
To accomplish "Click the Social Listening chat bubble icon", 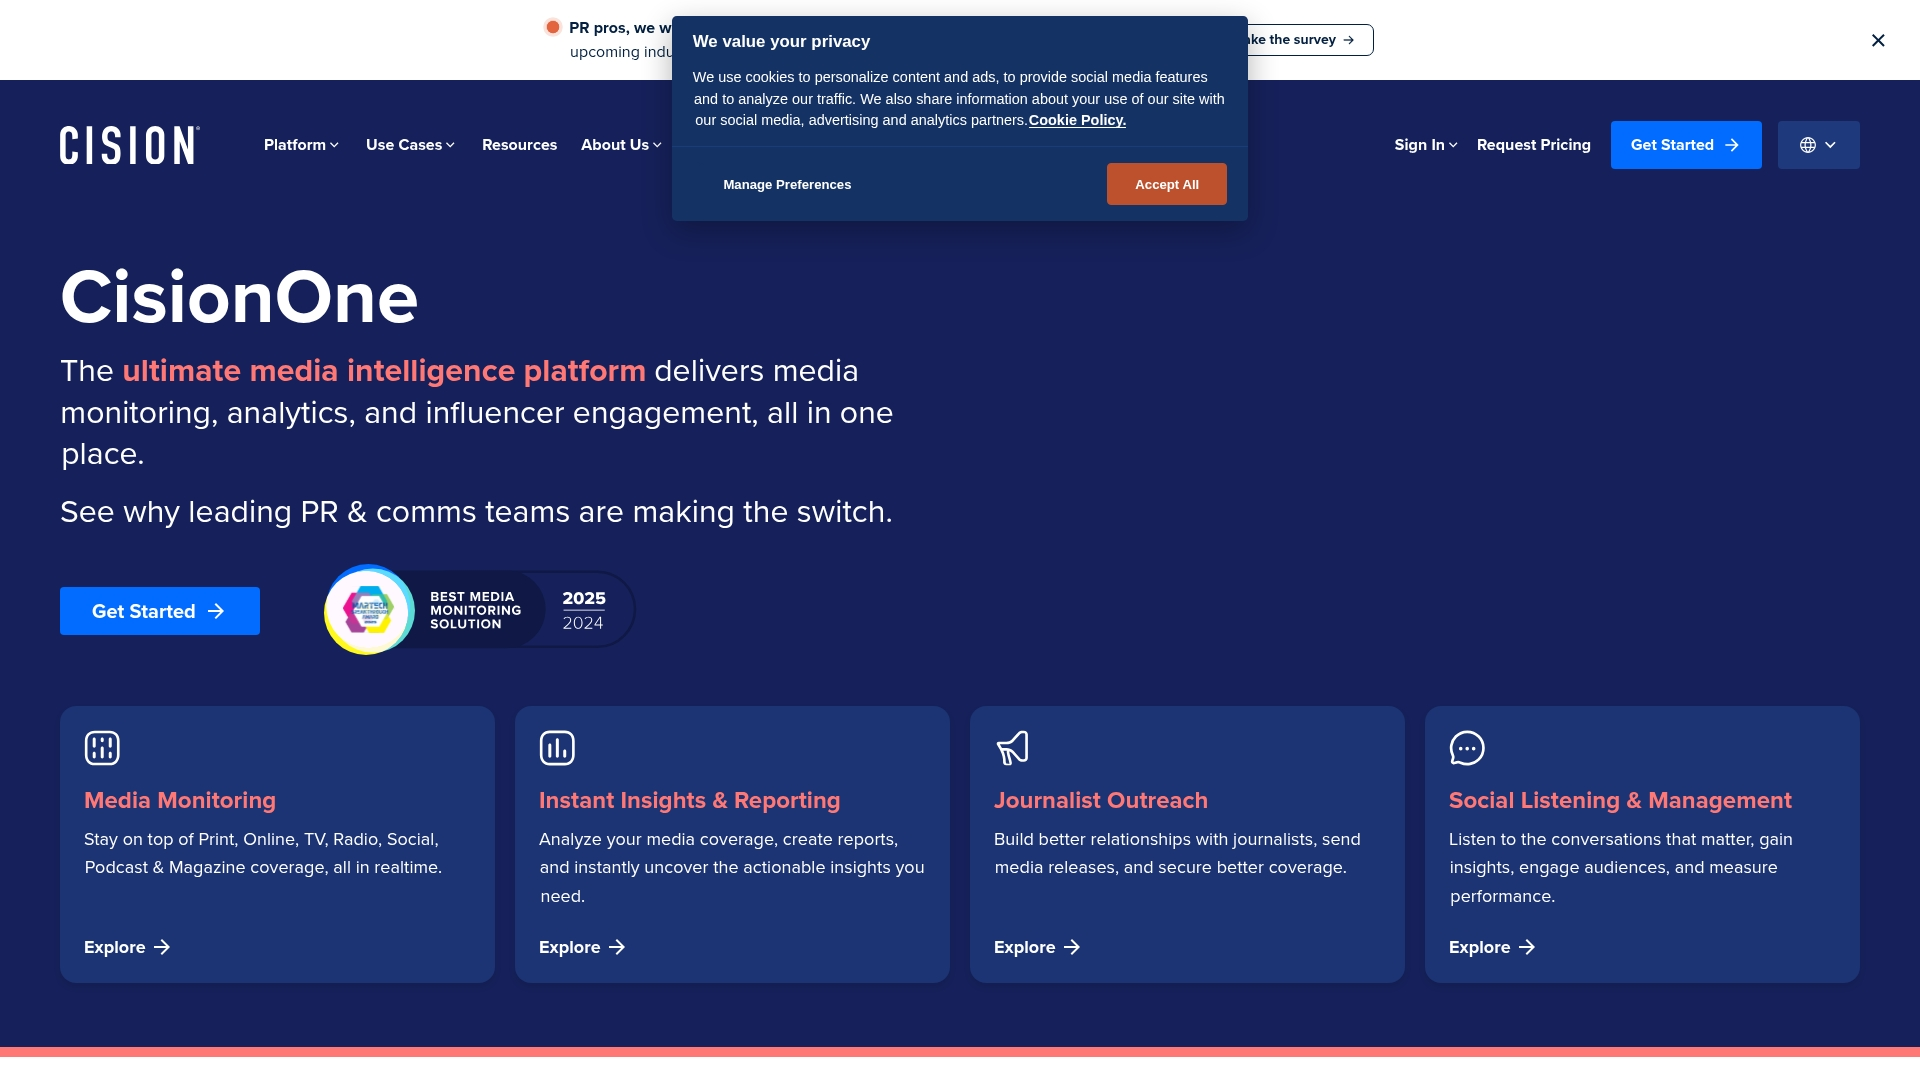I will coord(1467,748).
